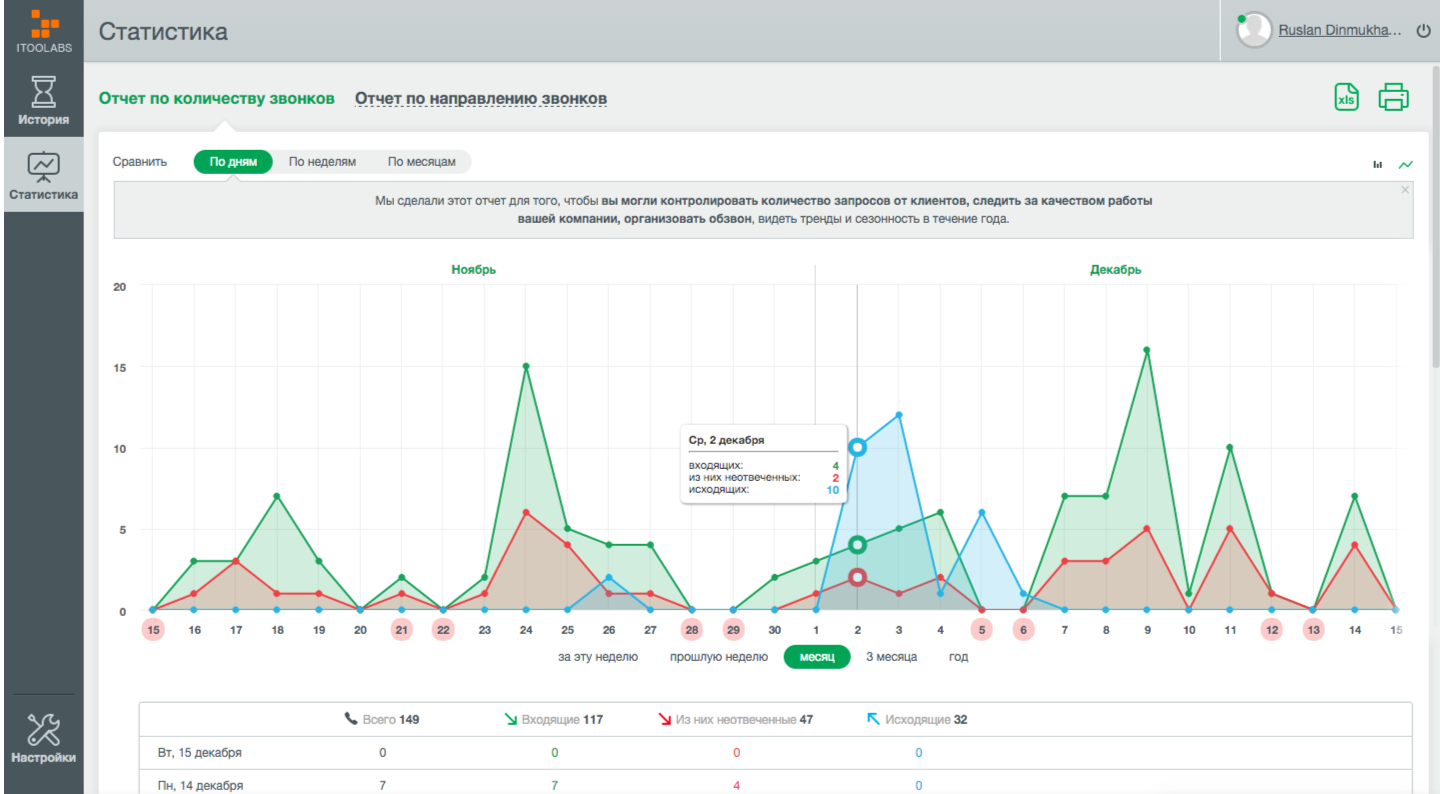
Task: Click highlighted date 6 on axis
Action: point(1023,630)
